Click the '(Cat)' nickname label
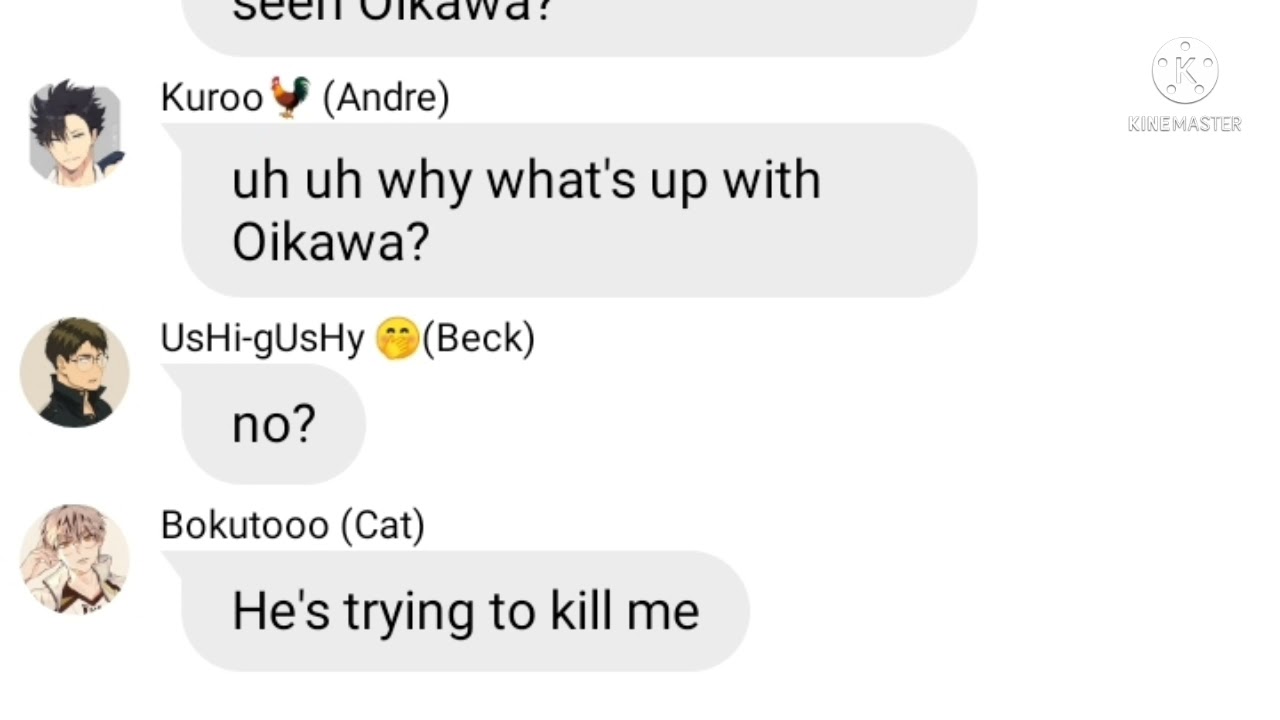Image resolution: width=1280 pixels, height=720 pixels. tap(383, 525)
